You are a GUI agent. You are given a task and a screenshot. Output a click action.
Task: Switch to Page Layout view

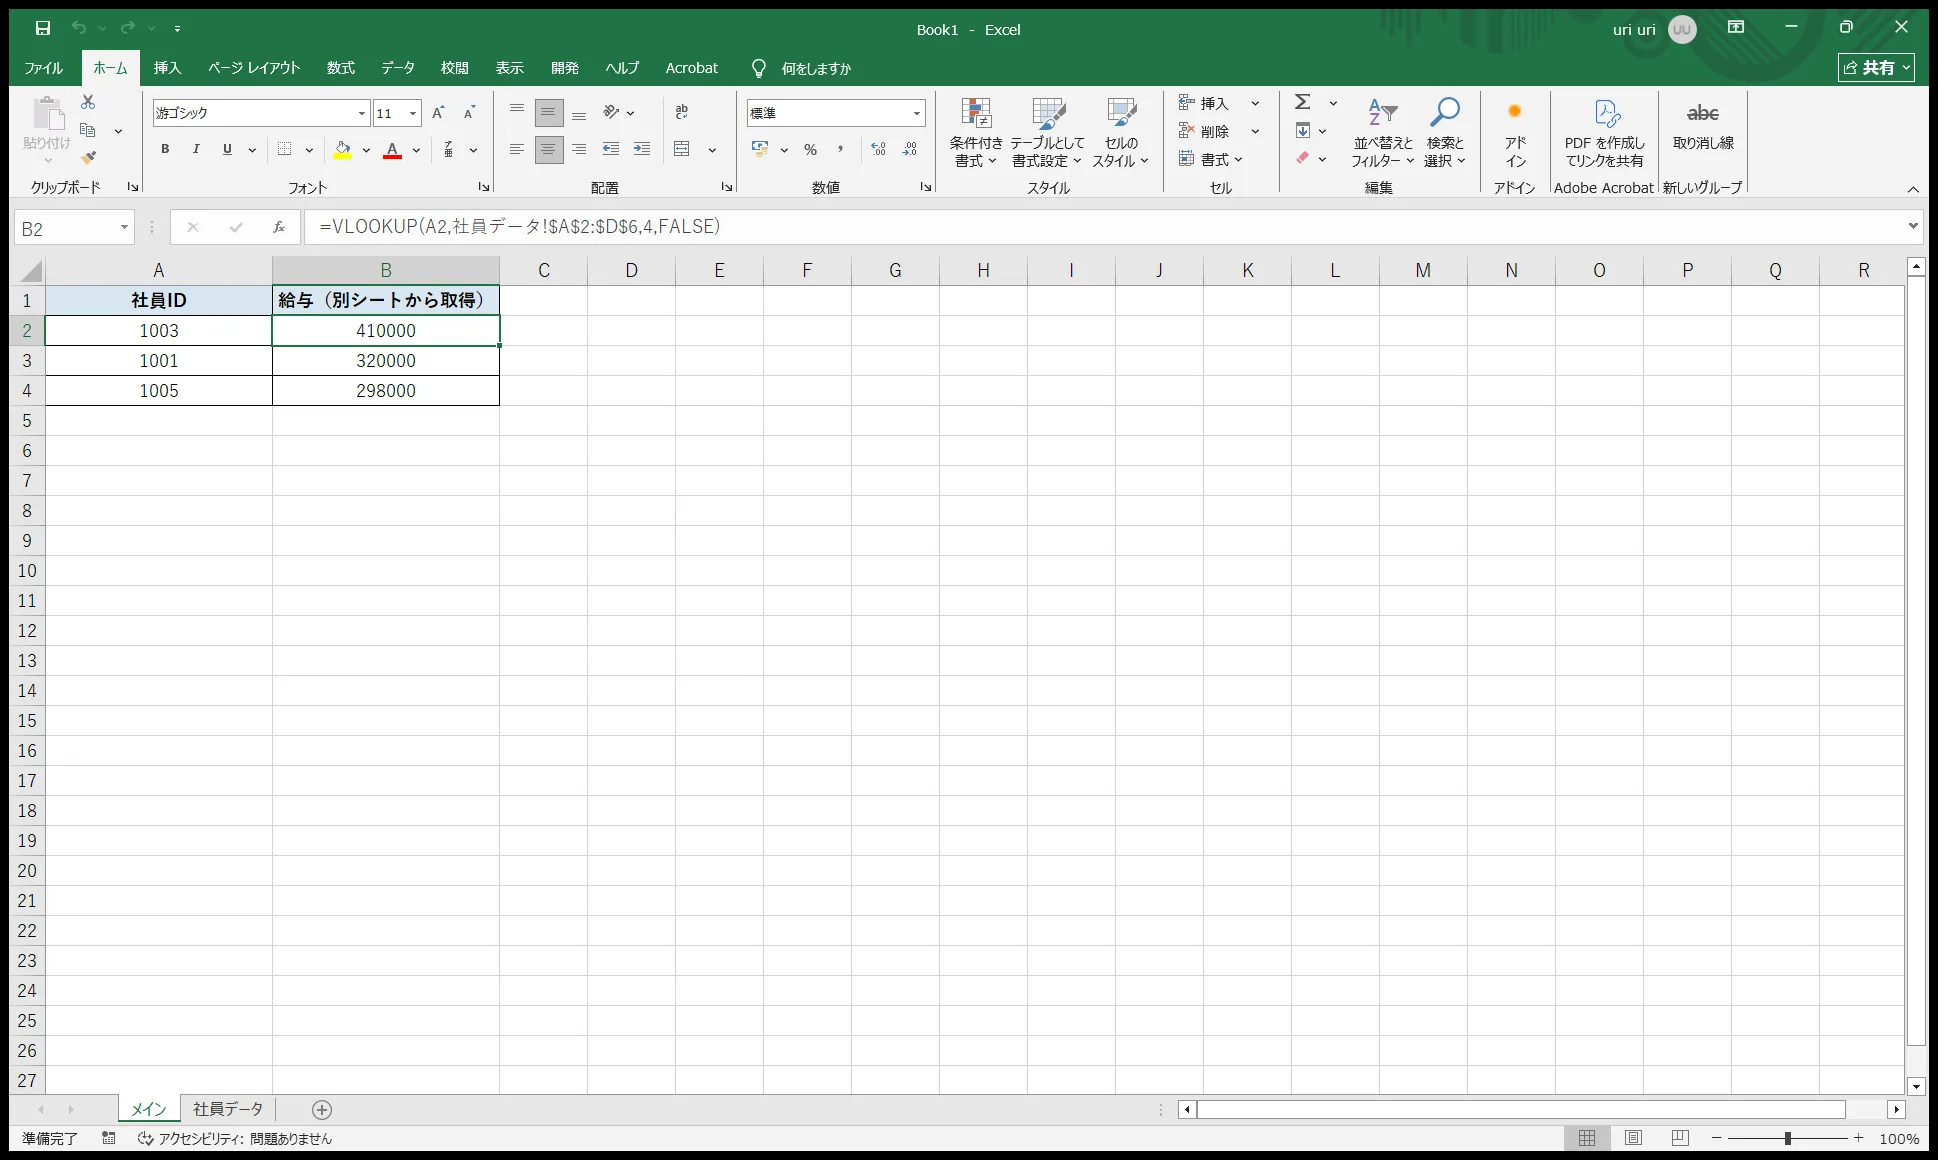(x=1633, y=1138)
